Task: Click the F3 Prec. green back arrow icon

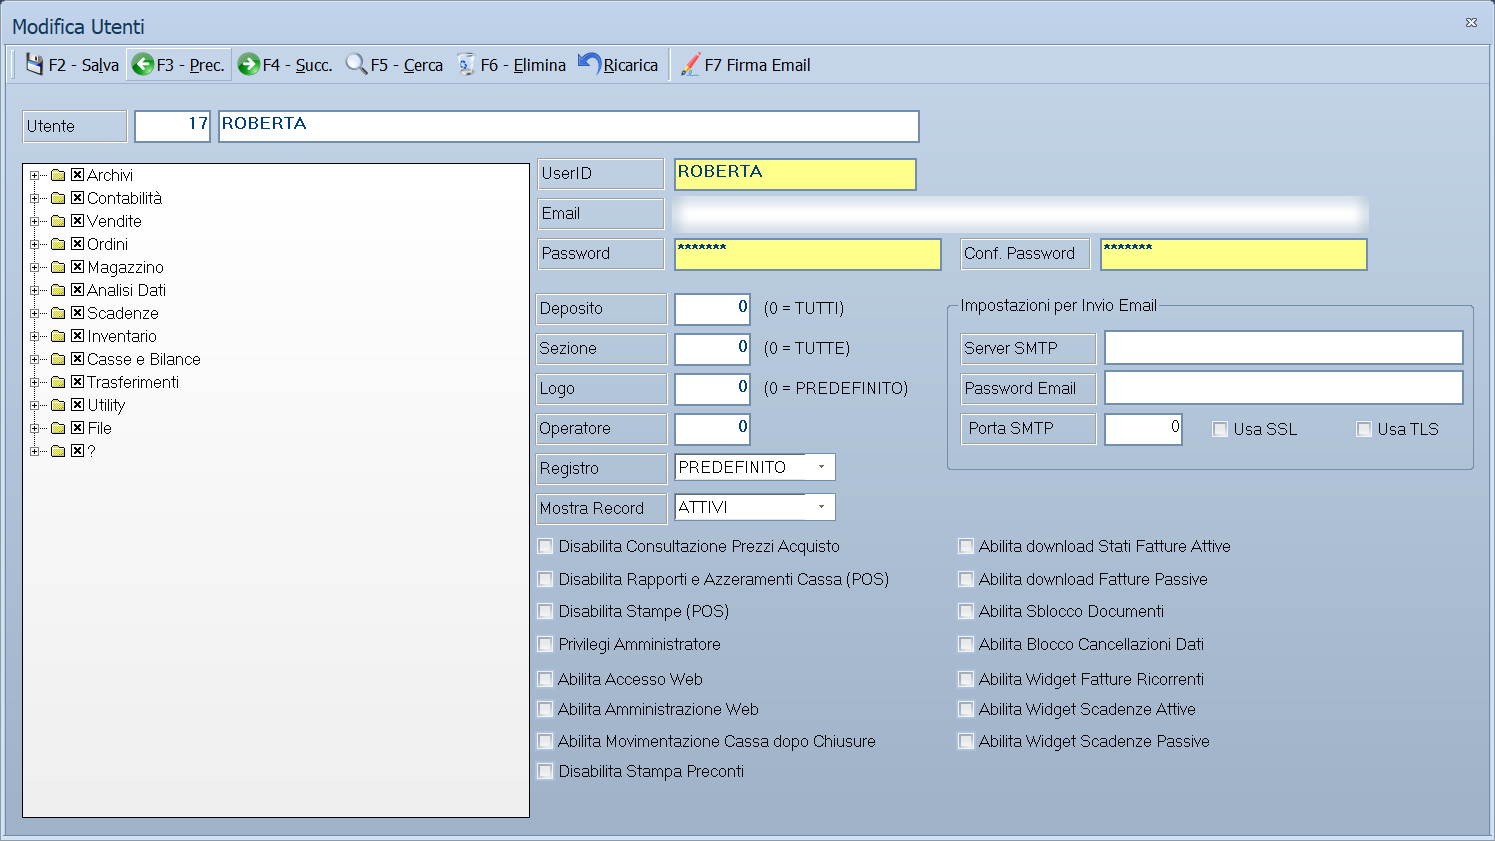Action: [x=143, y=65]
